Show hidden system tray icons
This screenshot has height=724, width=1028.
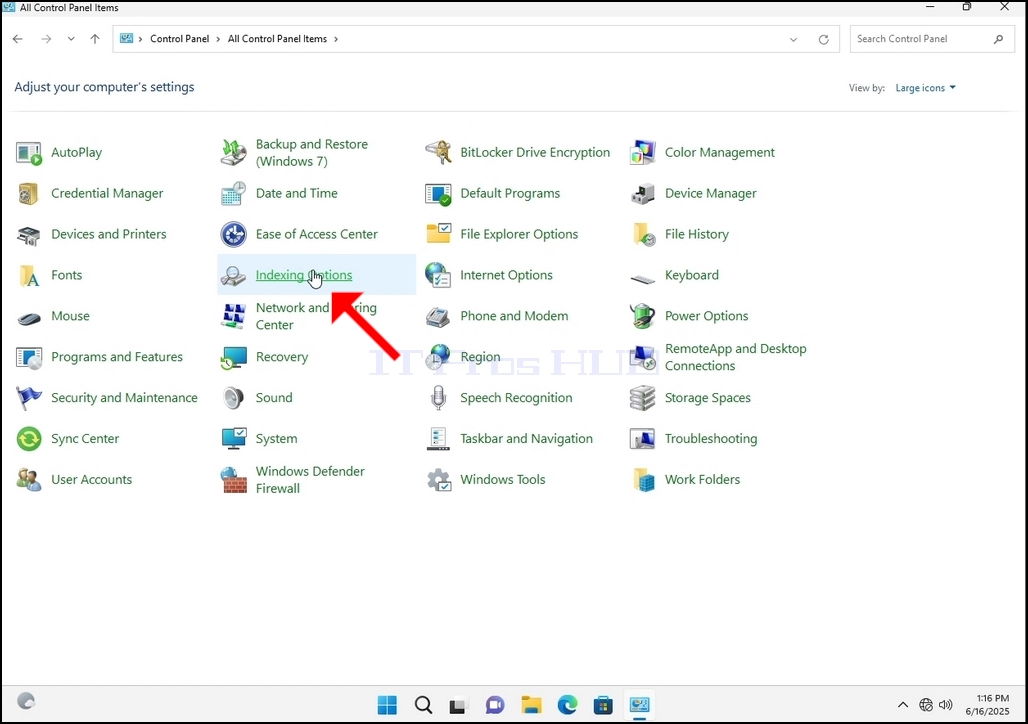click(903, 705)
